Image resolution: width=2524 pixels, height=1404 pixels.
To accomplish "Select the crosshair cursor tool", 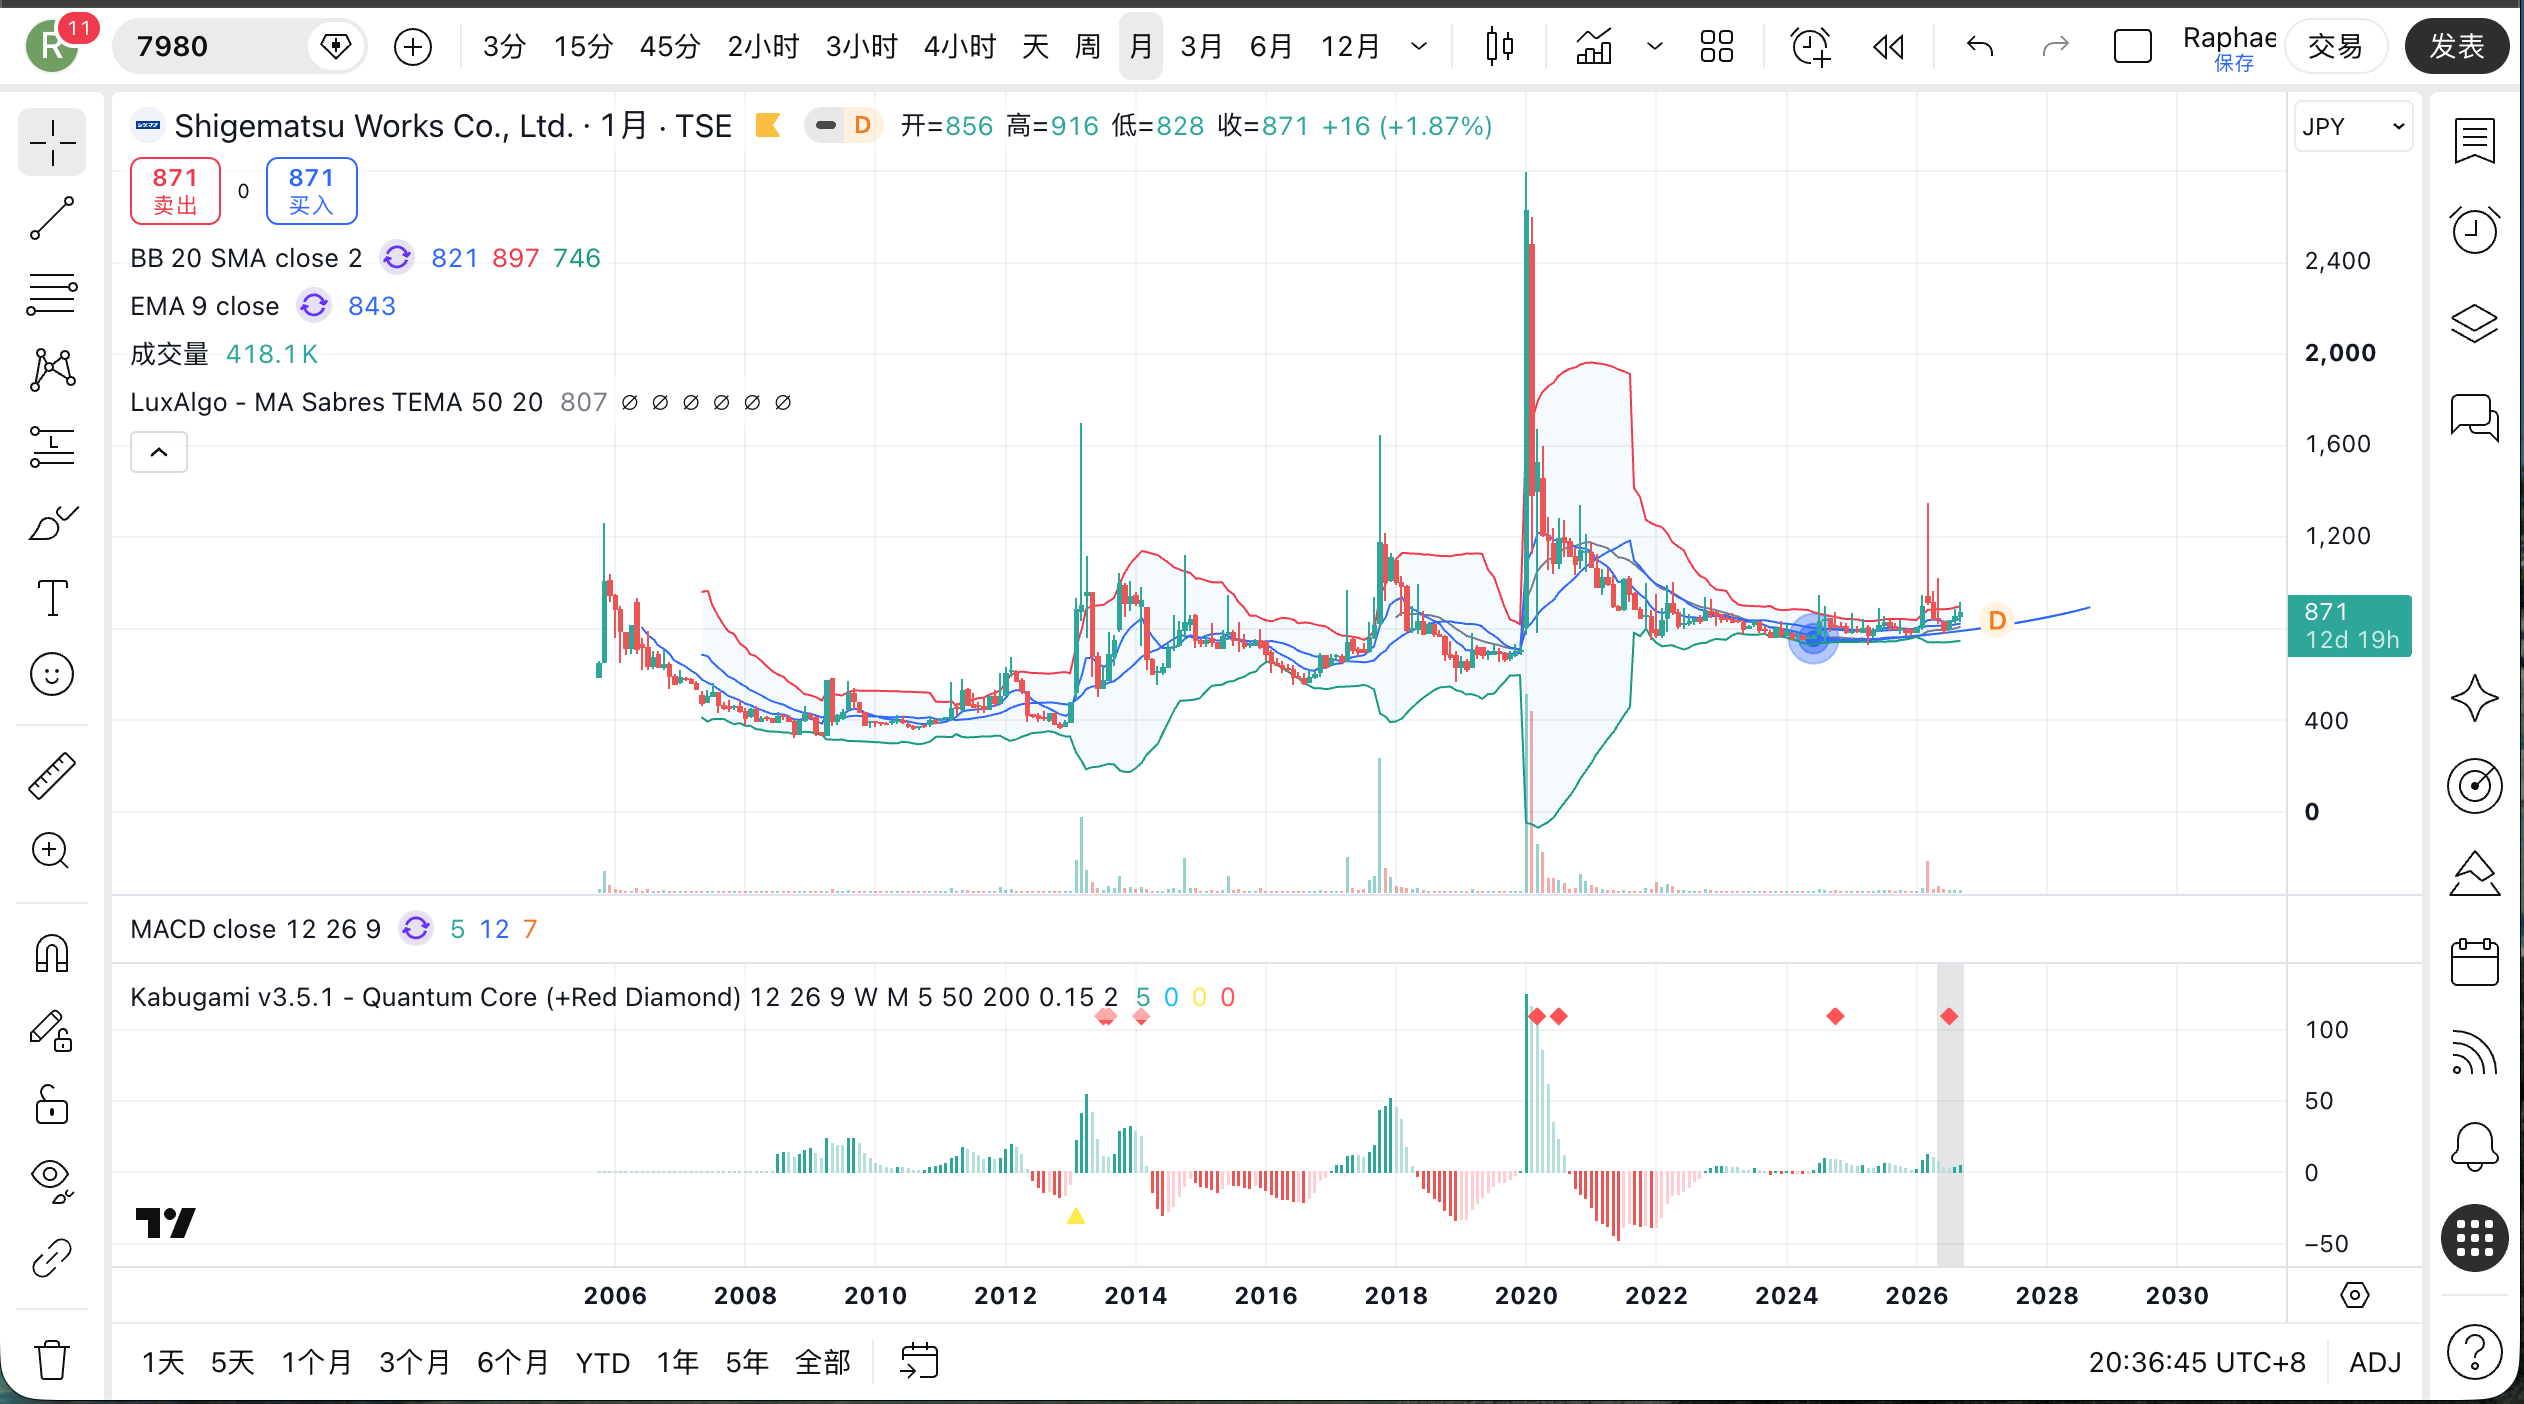I will click(52, 142).
